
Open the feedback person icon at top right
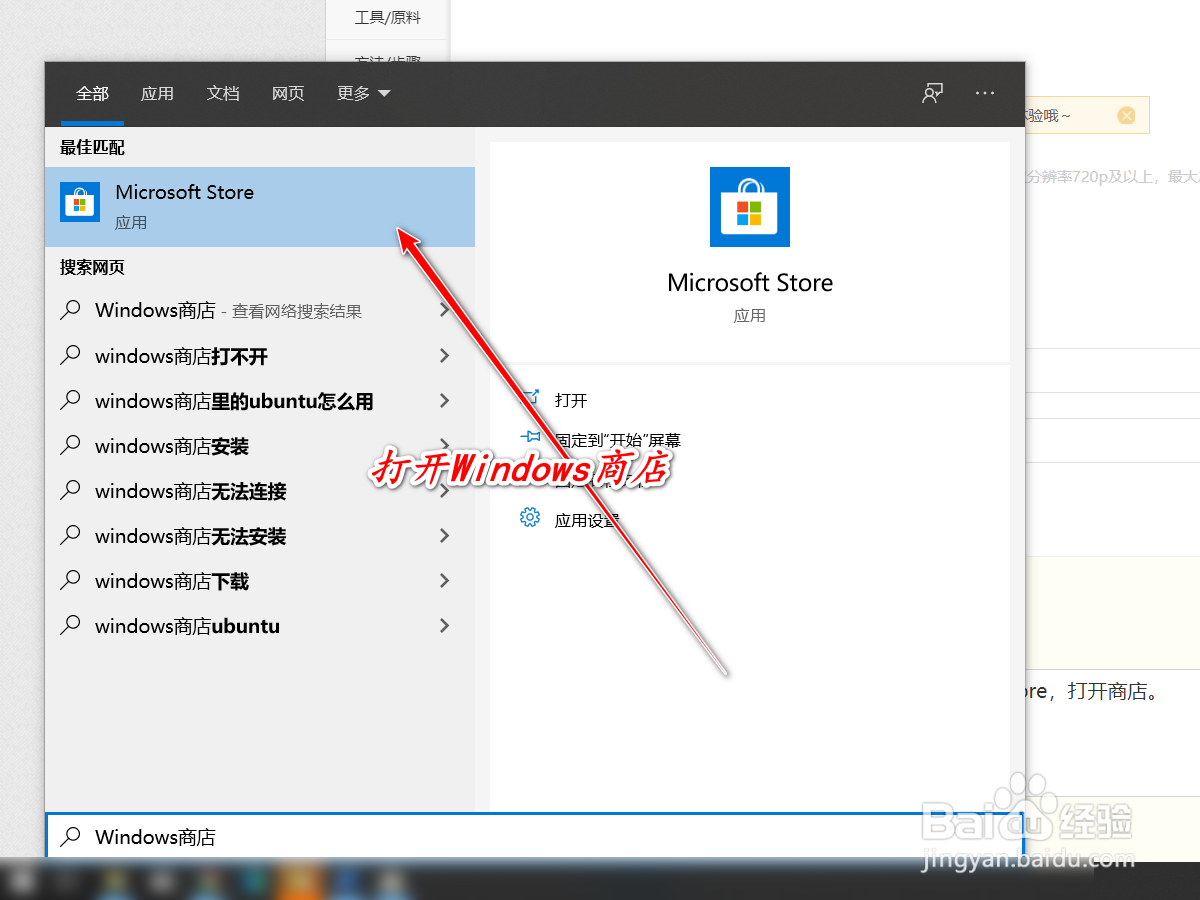point(932,93)
